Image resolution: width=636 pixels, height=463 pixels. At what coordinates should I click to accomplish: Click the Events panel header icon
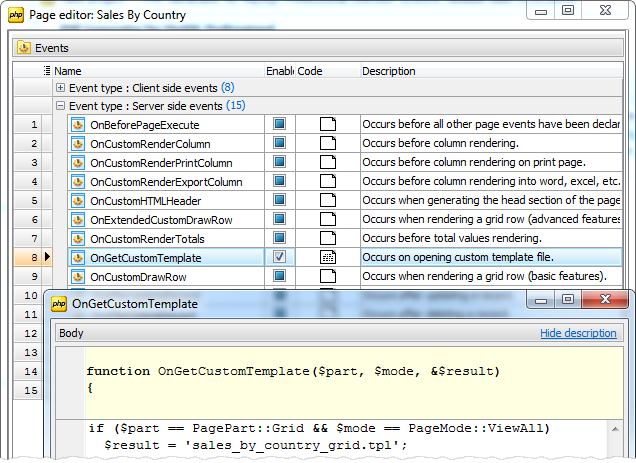click(x=24, y=47)
